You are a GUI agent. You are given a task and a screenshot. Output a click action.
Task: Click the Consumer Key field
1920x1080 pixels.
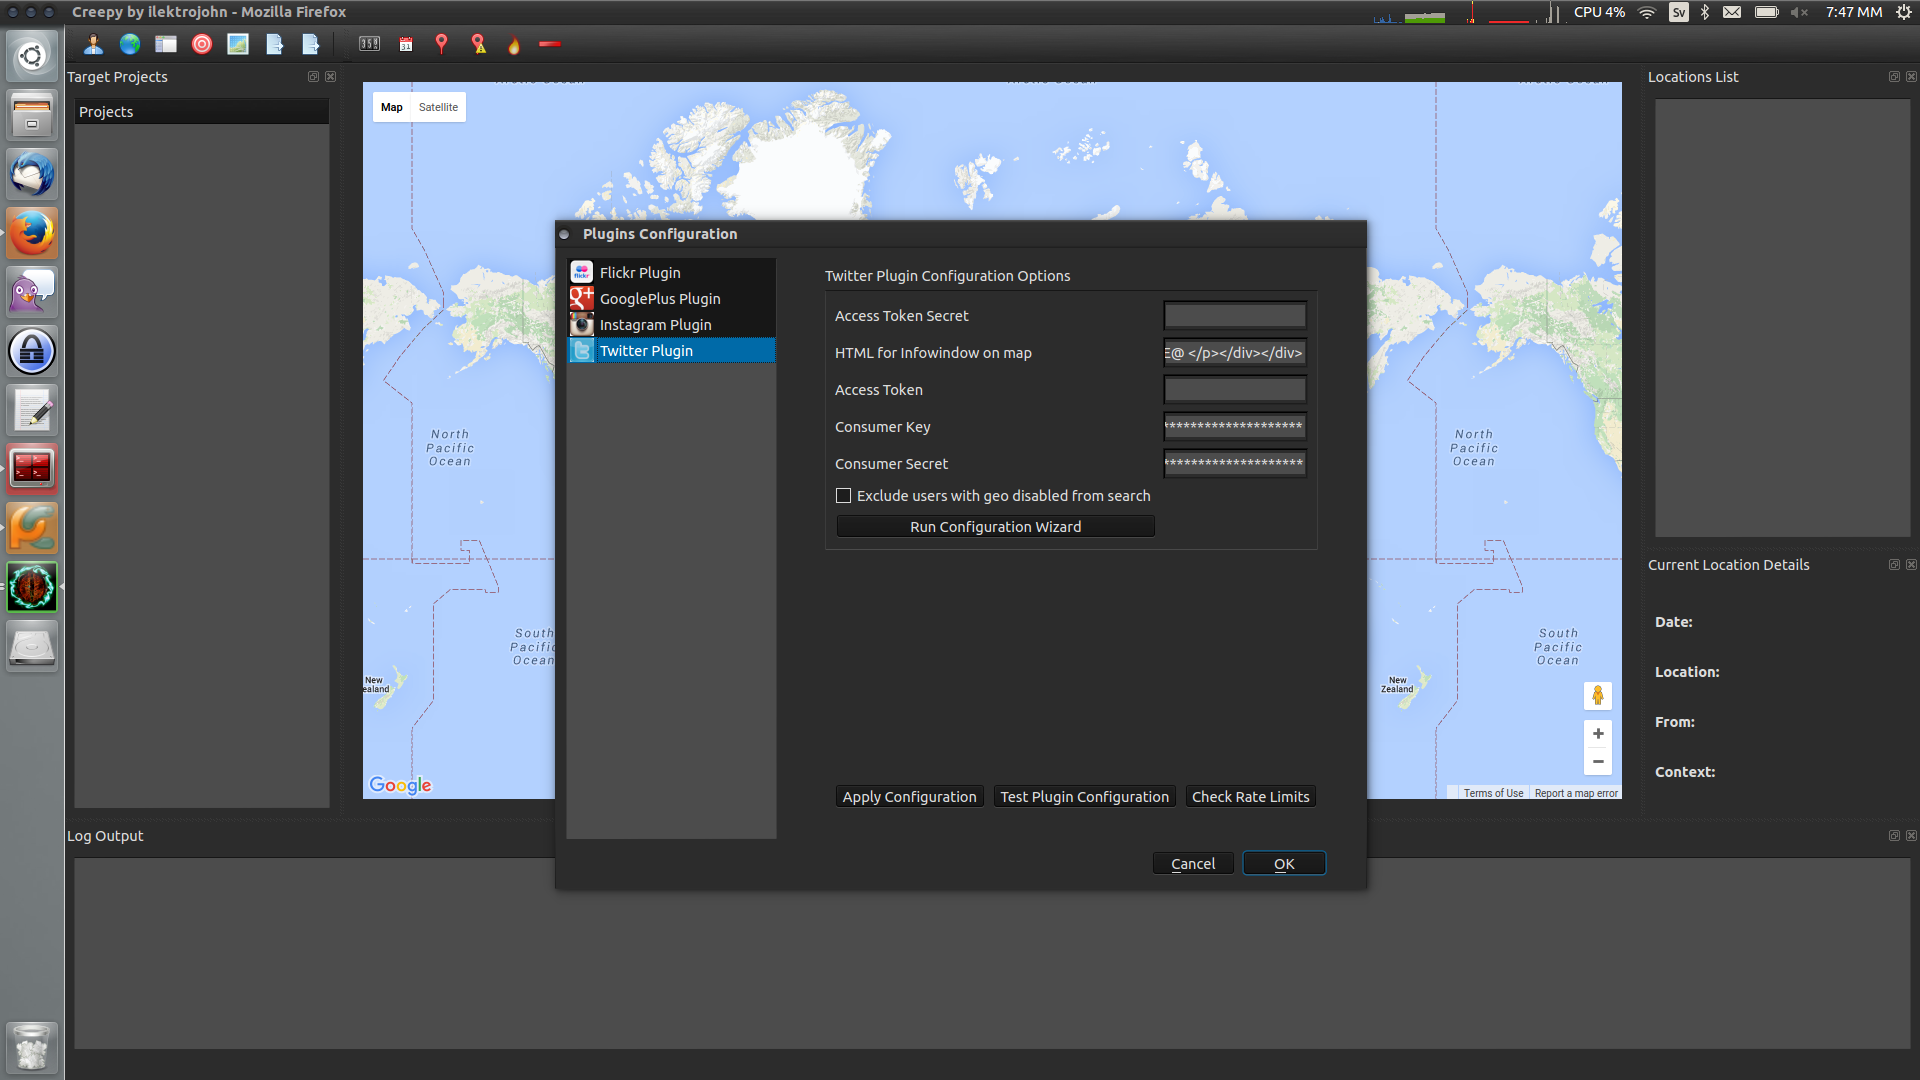(1235, 426)
